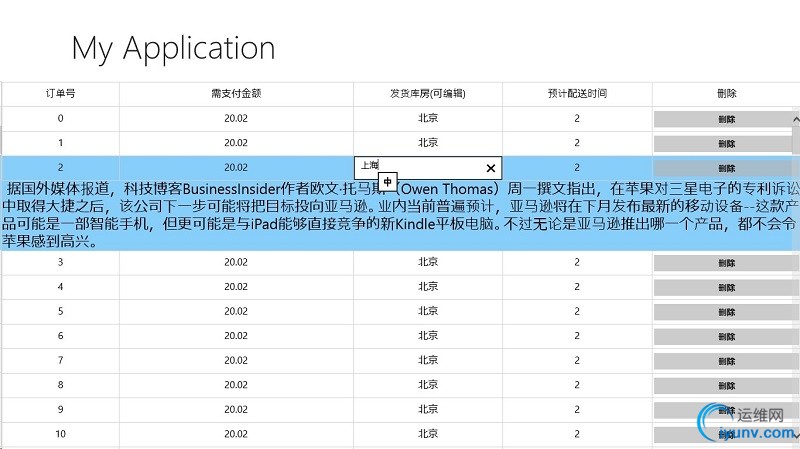Select the 北京 cell in order 9
Screen dimensions: 800x449
(x=428, y=409)
